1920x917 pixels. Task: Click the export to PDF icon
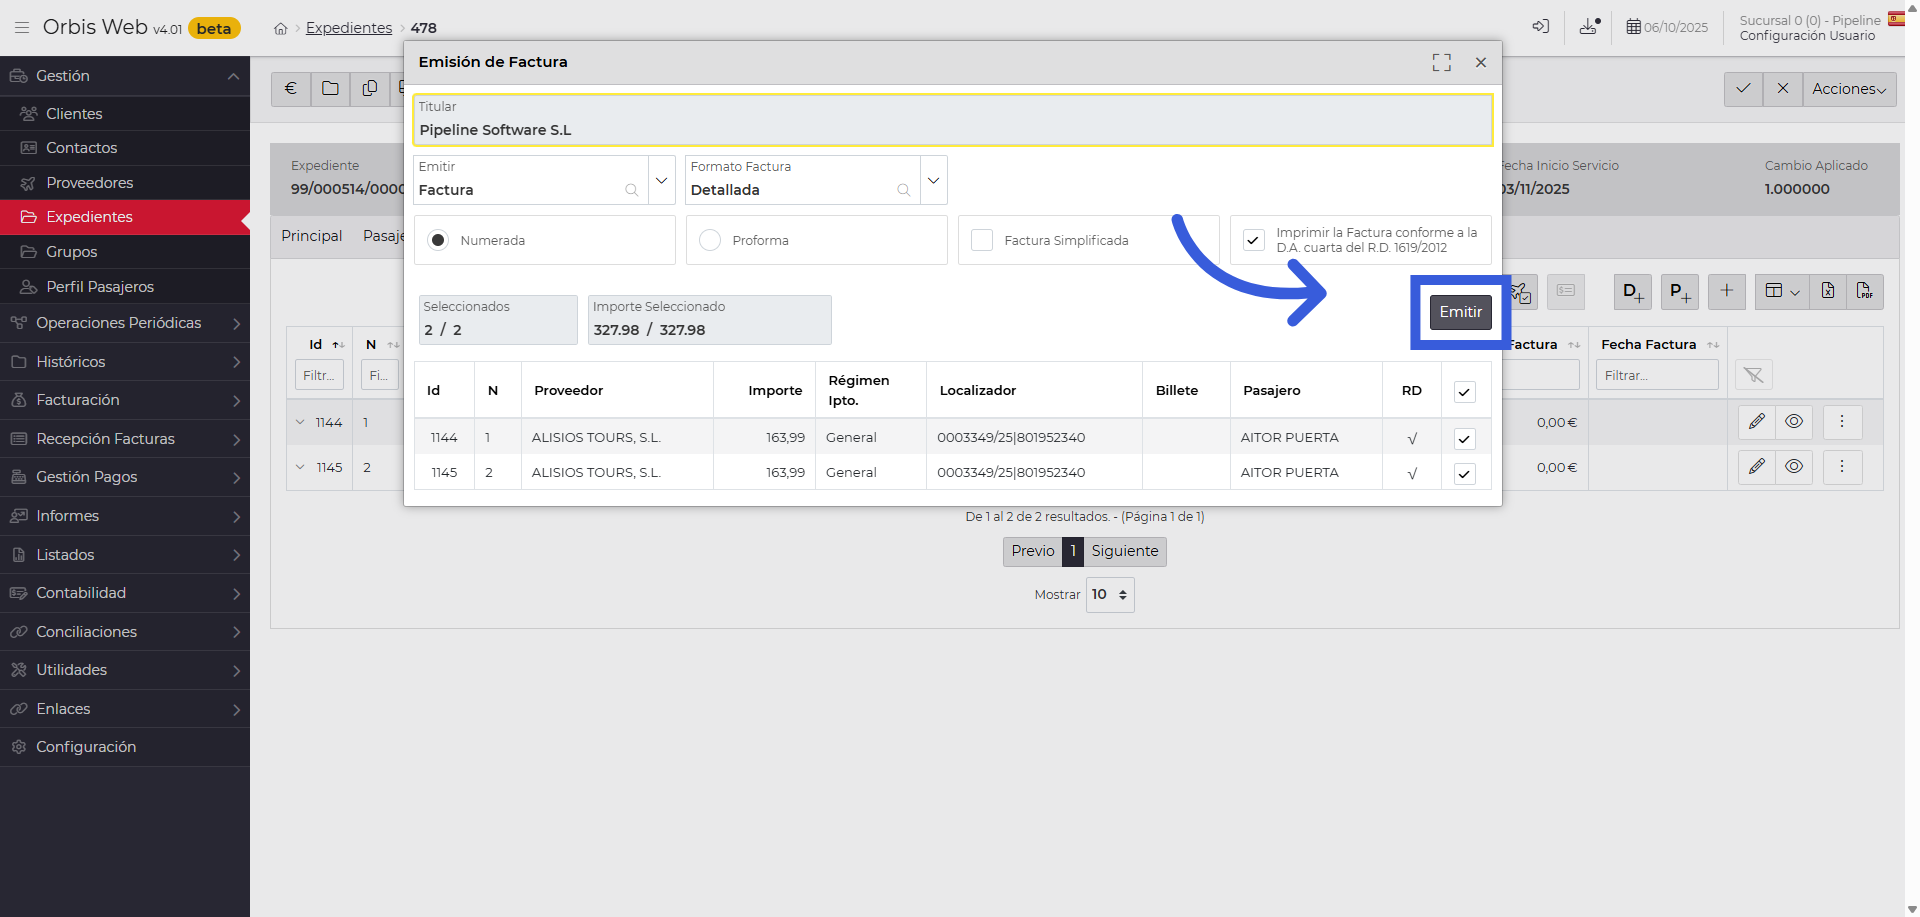tap(1865, 291)
